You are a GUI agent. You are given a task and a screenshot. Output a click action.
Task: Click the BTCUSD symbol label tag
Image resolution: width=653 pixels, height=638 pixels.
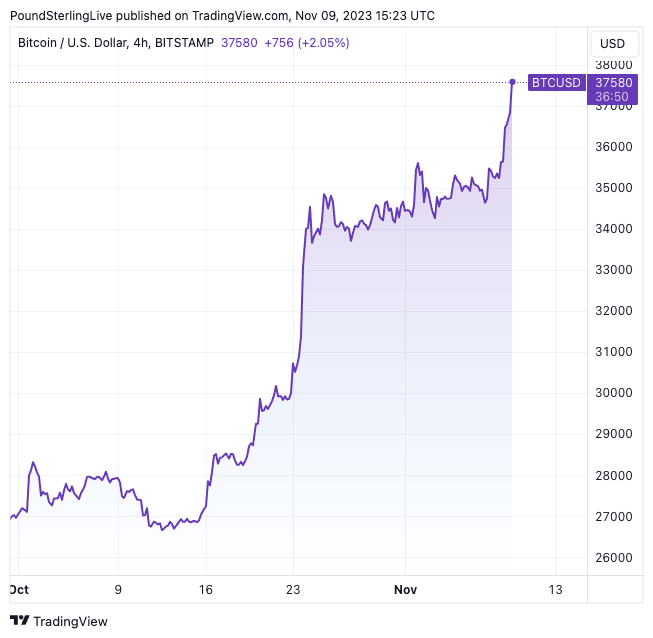coord(556,82)
